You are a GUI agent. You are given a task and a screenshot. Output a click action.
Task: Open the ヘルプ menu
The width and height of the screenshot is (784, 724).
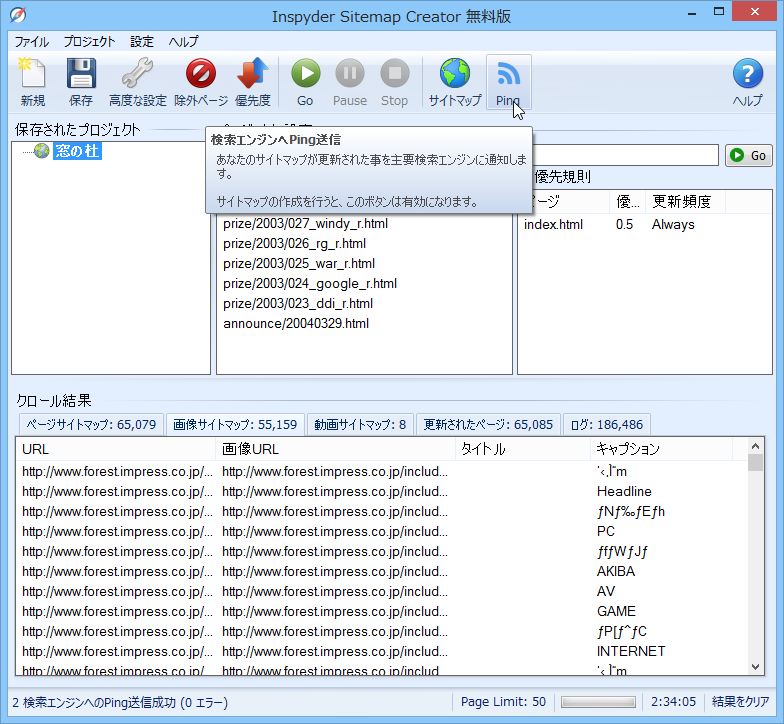click(184, 42)
